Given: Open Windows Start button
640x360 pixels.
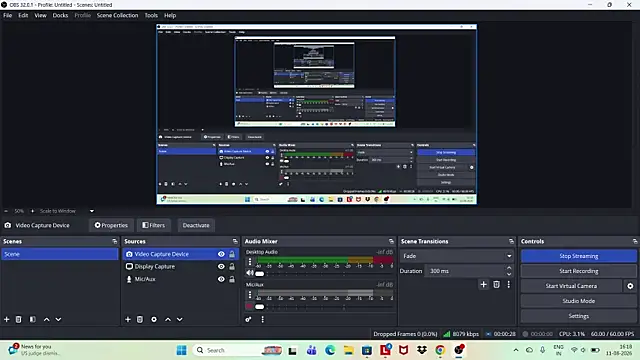Looking at the screenshot, I should pyautogui.click(x=182, y=350).
